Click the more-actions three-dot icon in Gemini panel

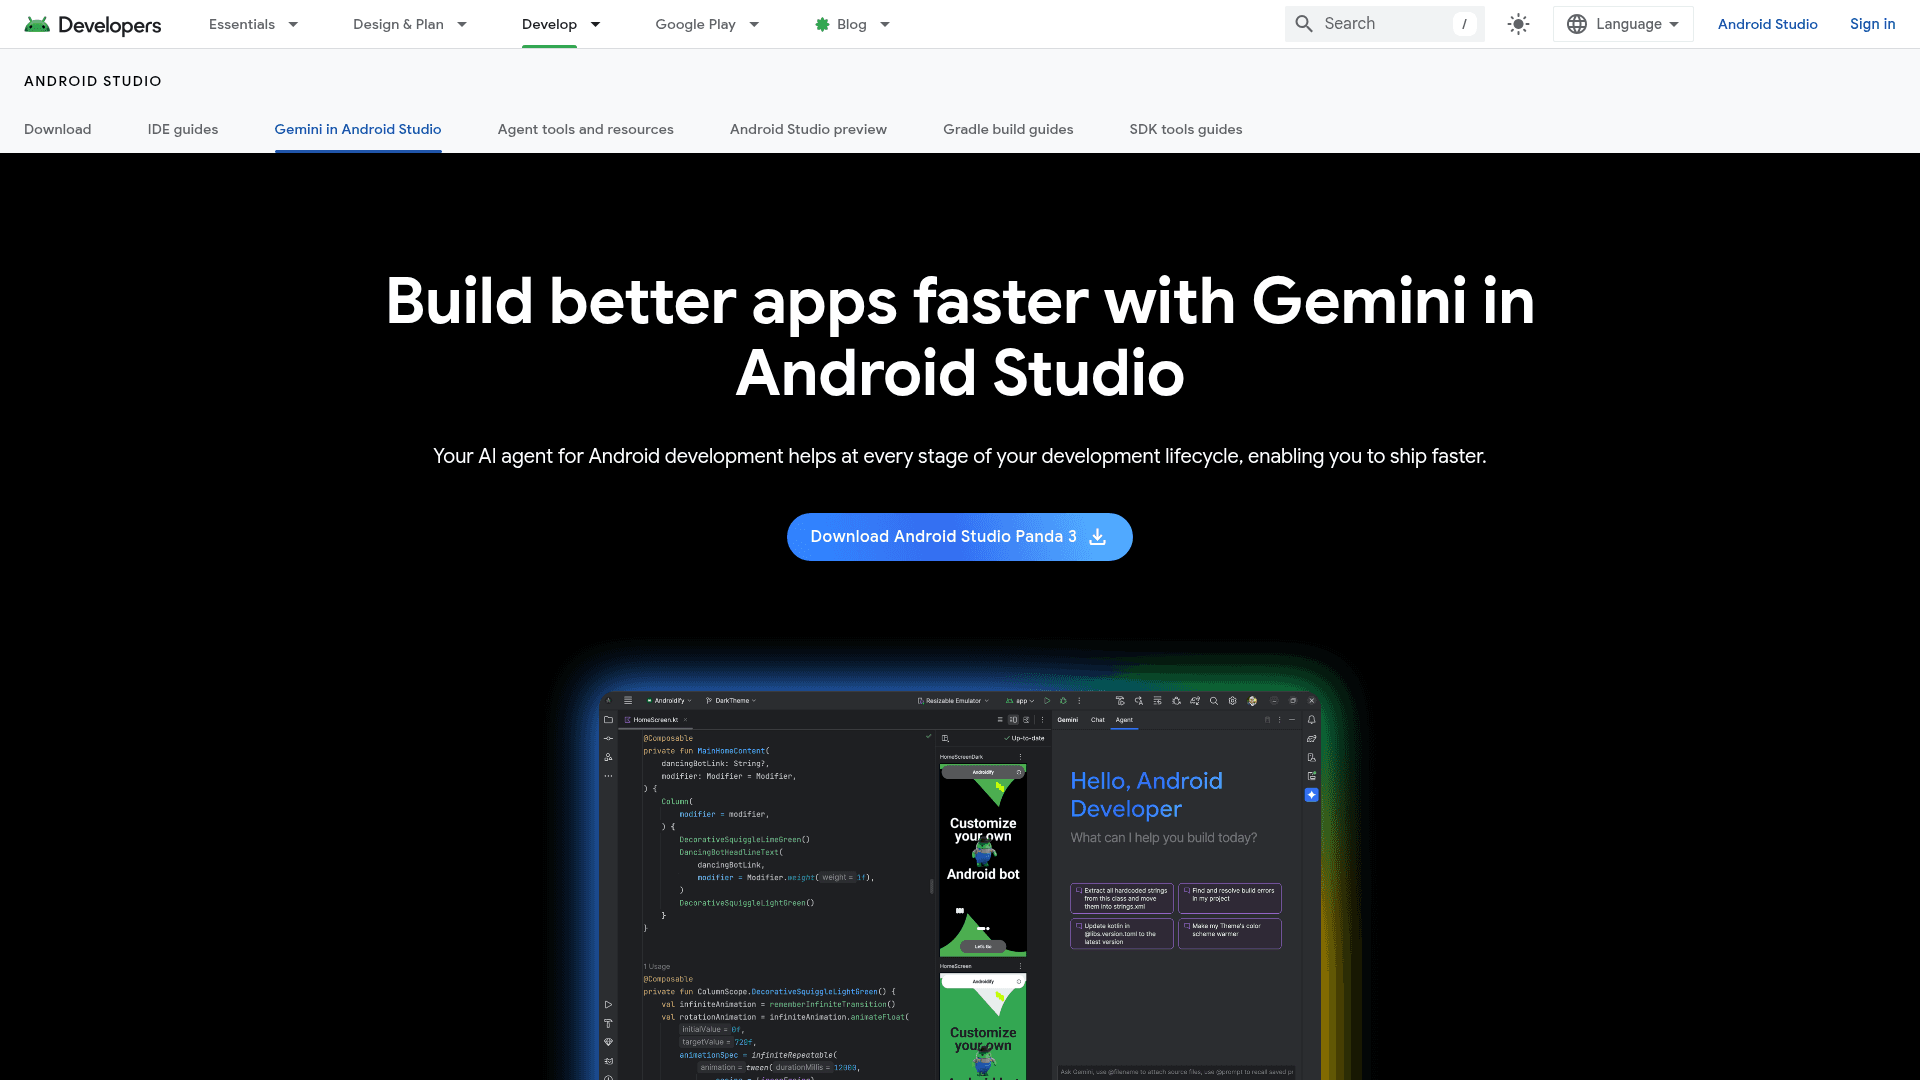click(x=1280, y=719)
